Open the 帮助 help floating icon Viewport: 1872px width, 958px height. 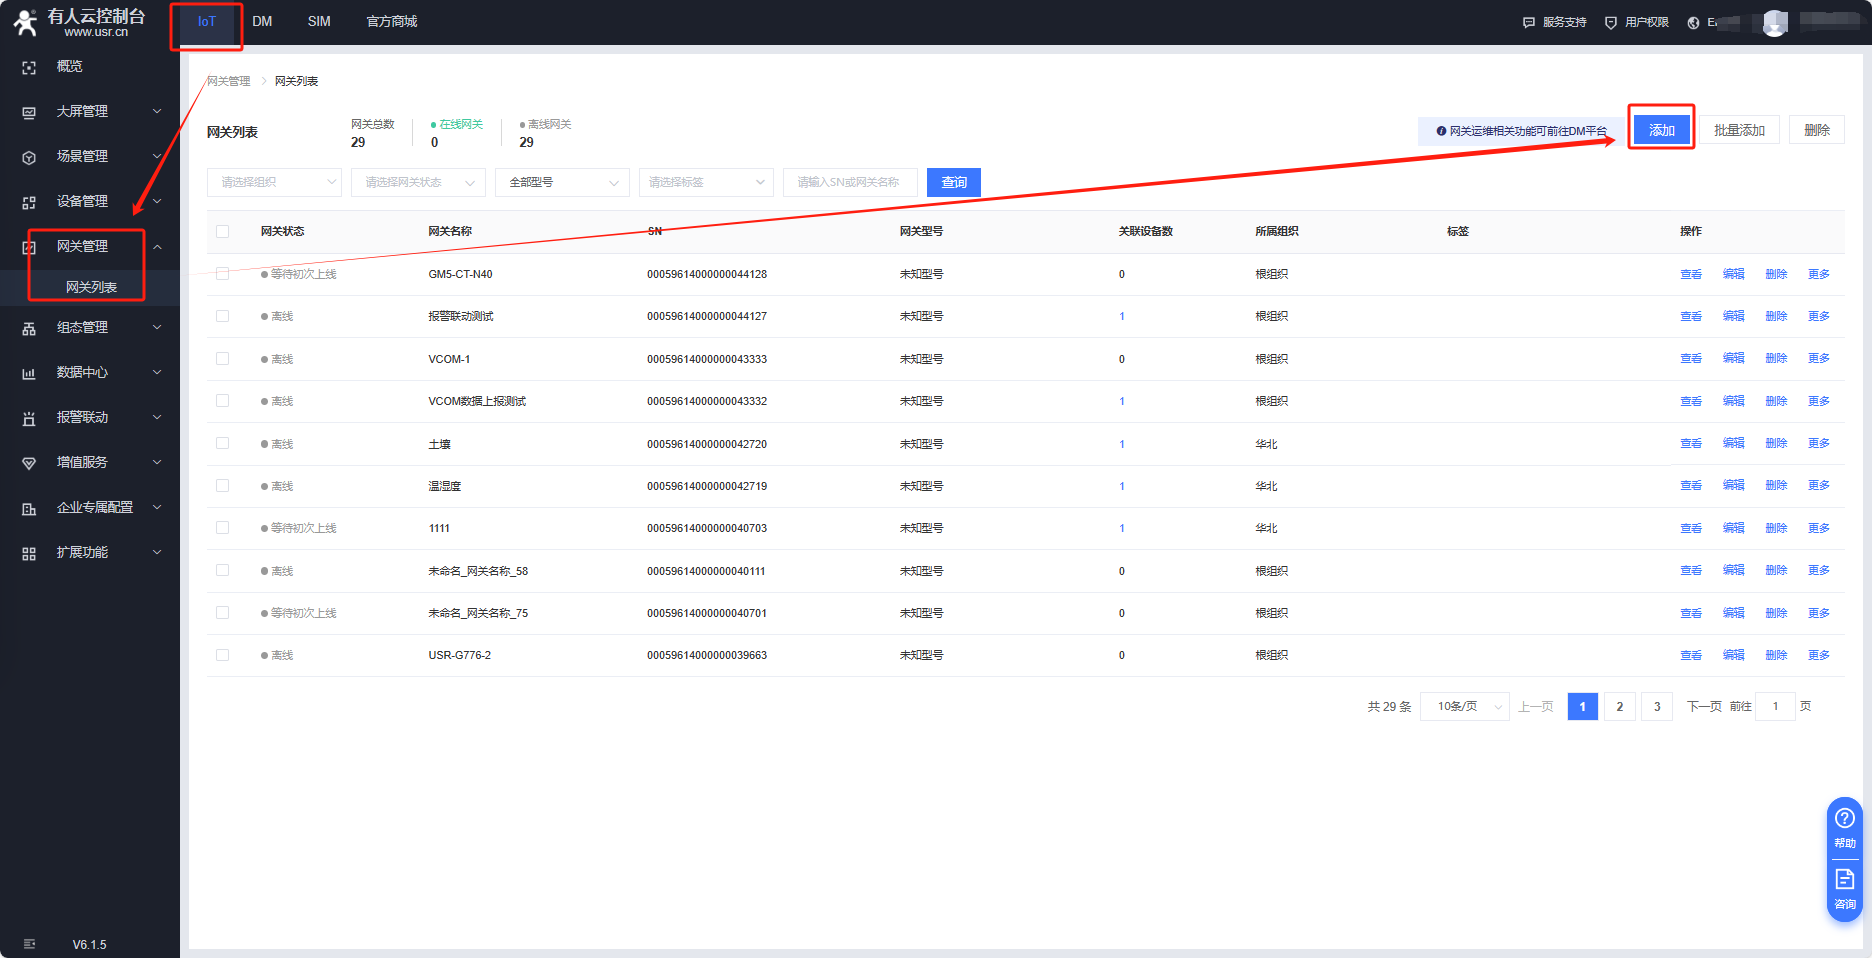click(1845, 825)
